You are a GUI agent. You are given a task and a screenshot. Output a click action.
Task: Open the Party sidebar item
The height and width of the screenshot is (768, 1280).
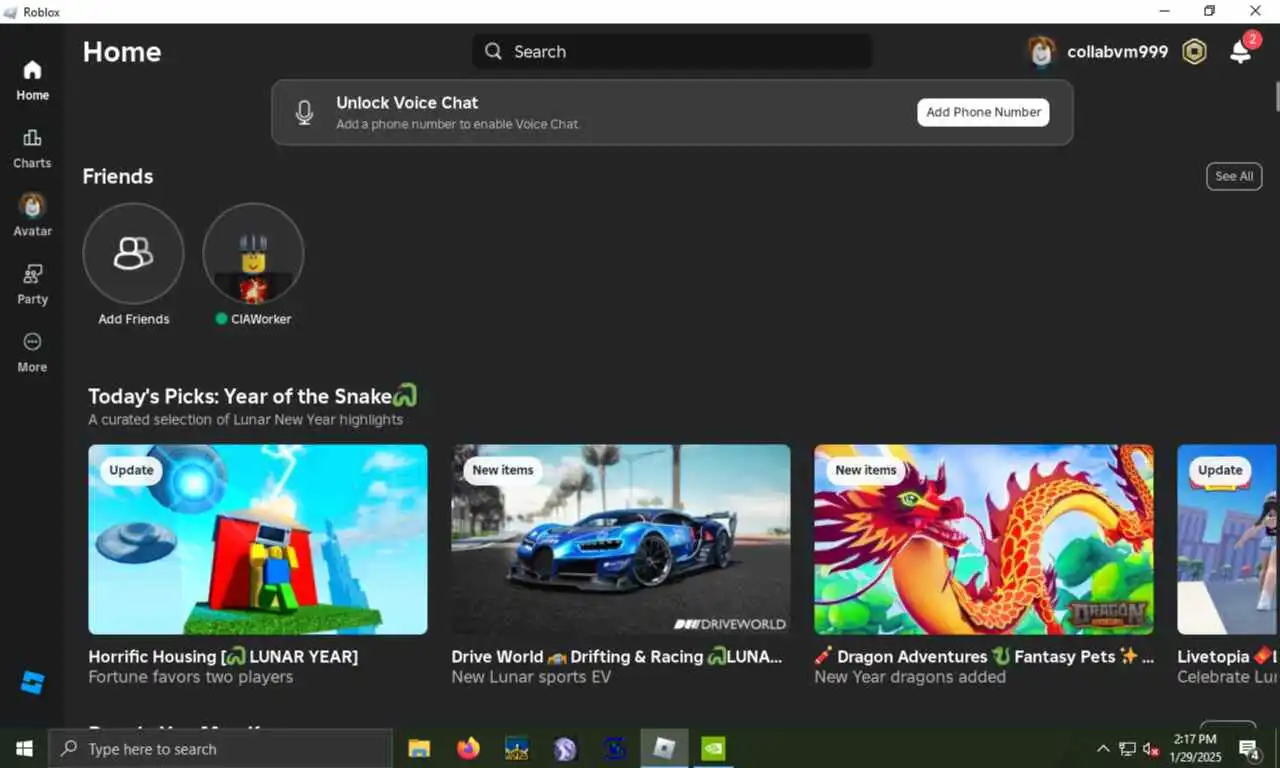[32, 284]
